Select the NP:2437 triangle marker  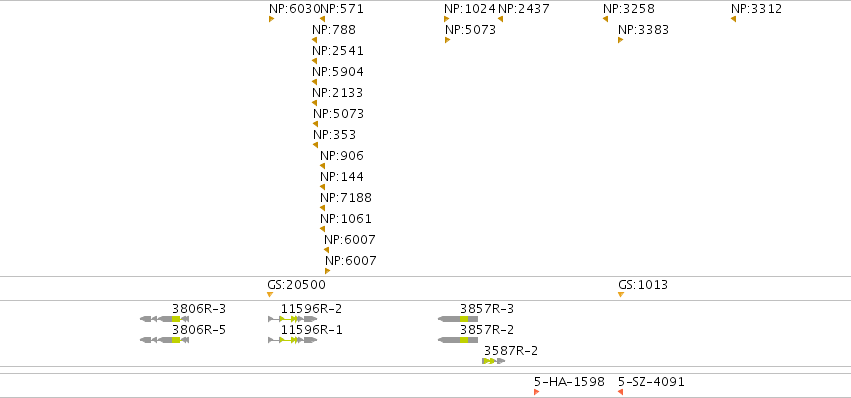(x=500, y=20)
